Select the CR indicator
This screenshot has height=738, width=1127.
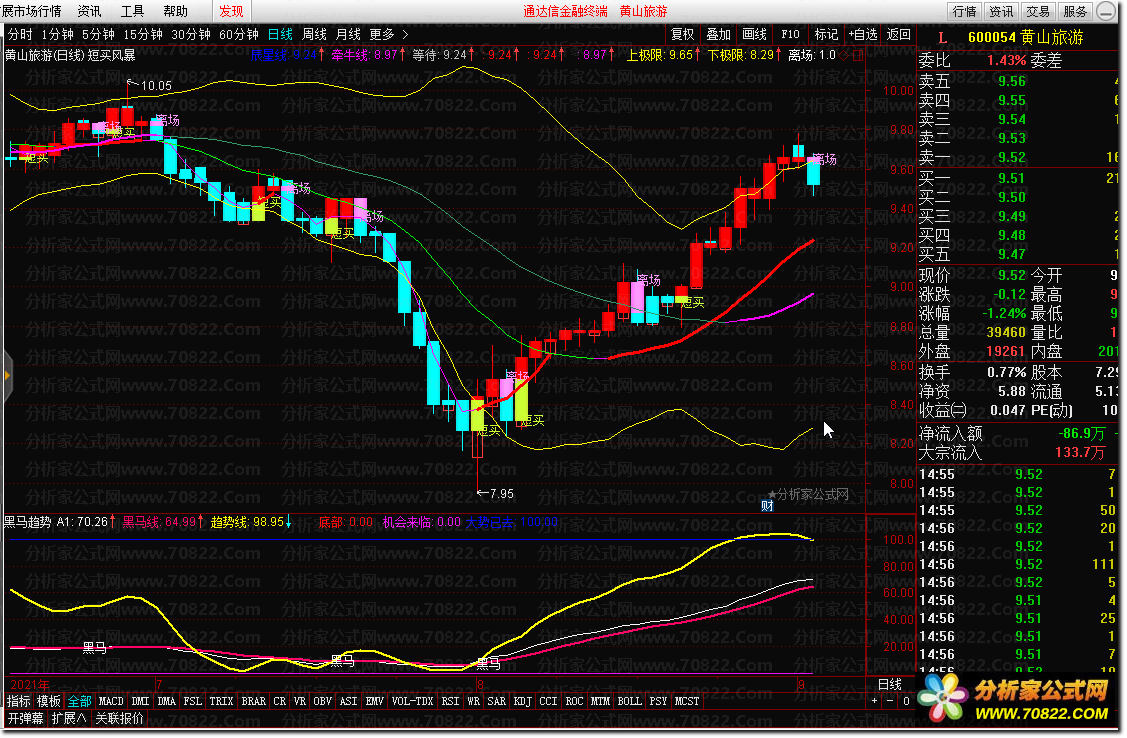pyautogui.click(x=280, y=701)
